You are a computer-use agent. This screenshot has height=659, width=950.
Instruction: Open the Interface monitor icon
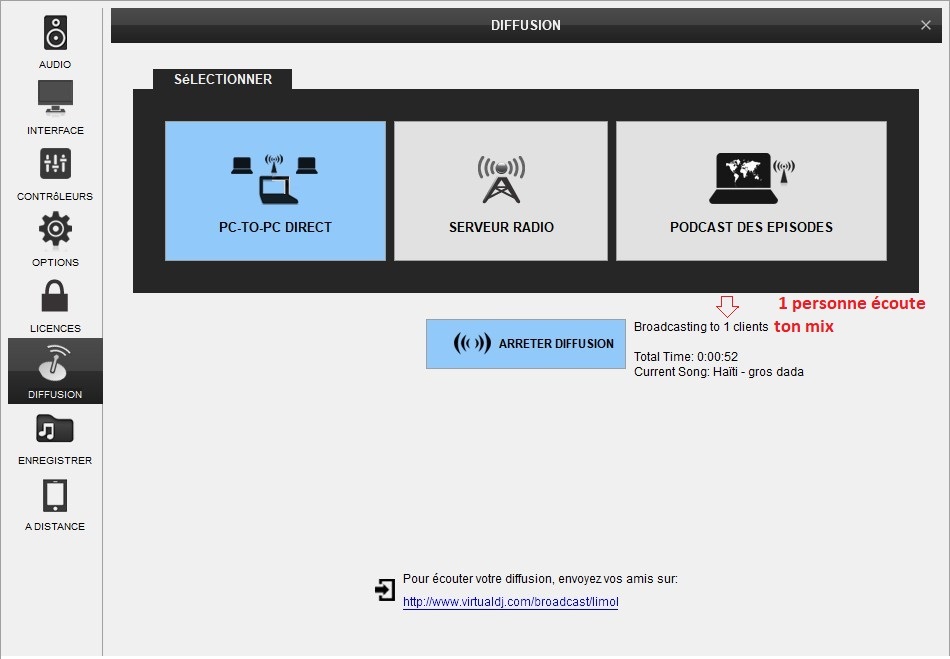55,98
